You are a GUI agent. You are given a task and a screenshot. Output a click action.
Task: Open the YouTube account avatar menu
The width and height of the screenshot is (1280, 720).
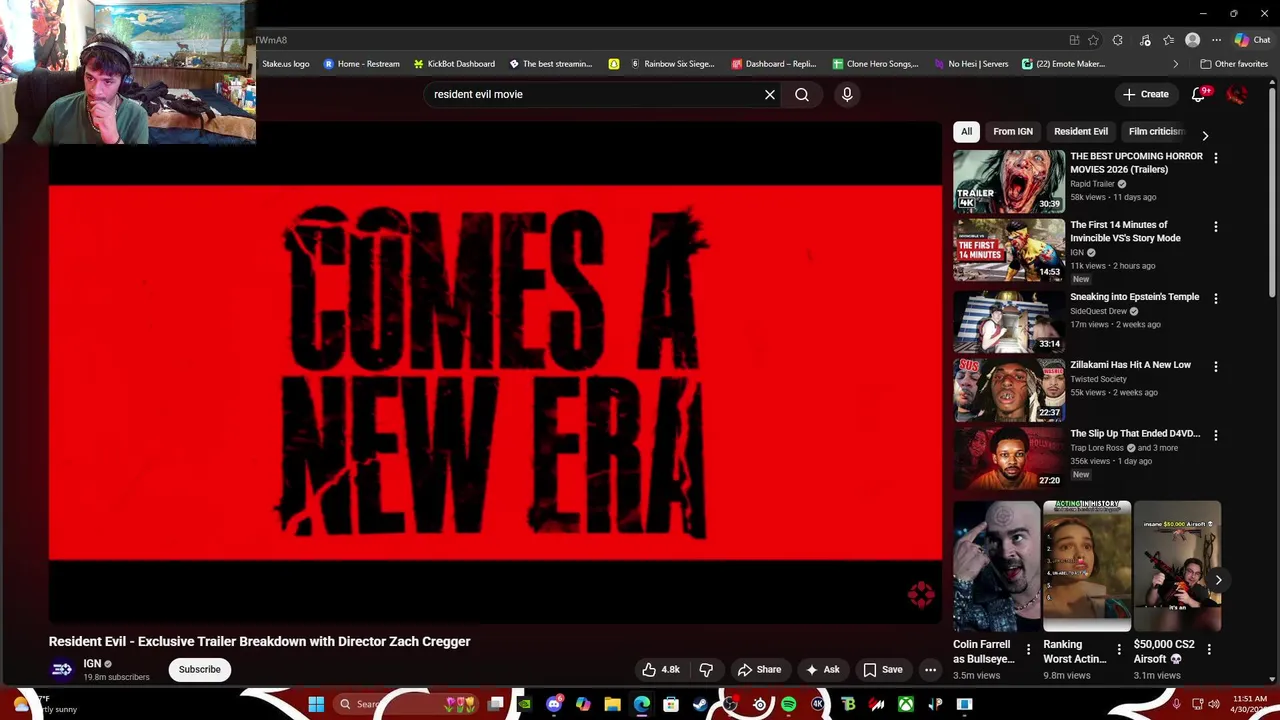pos(1237,94)
